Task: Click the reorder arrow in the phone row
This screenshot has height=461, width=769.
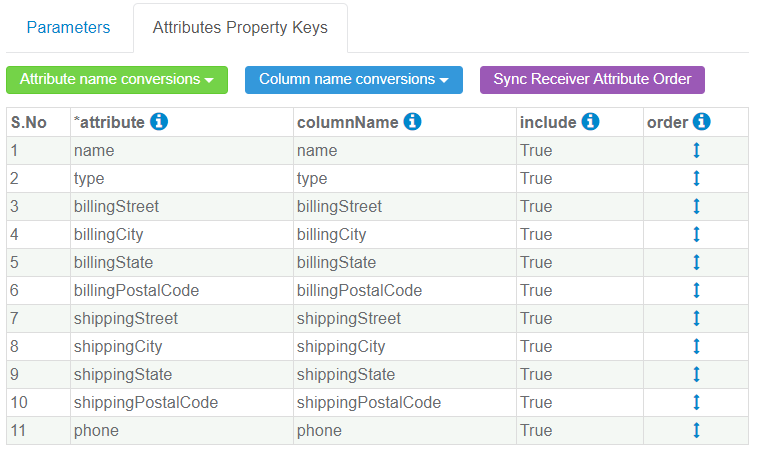Action: pyautogui.click(x=696, y=430)
